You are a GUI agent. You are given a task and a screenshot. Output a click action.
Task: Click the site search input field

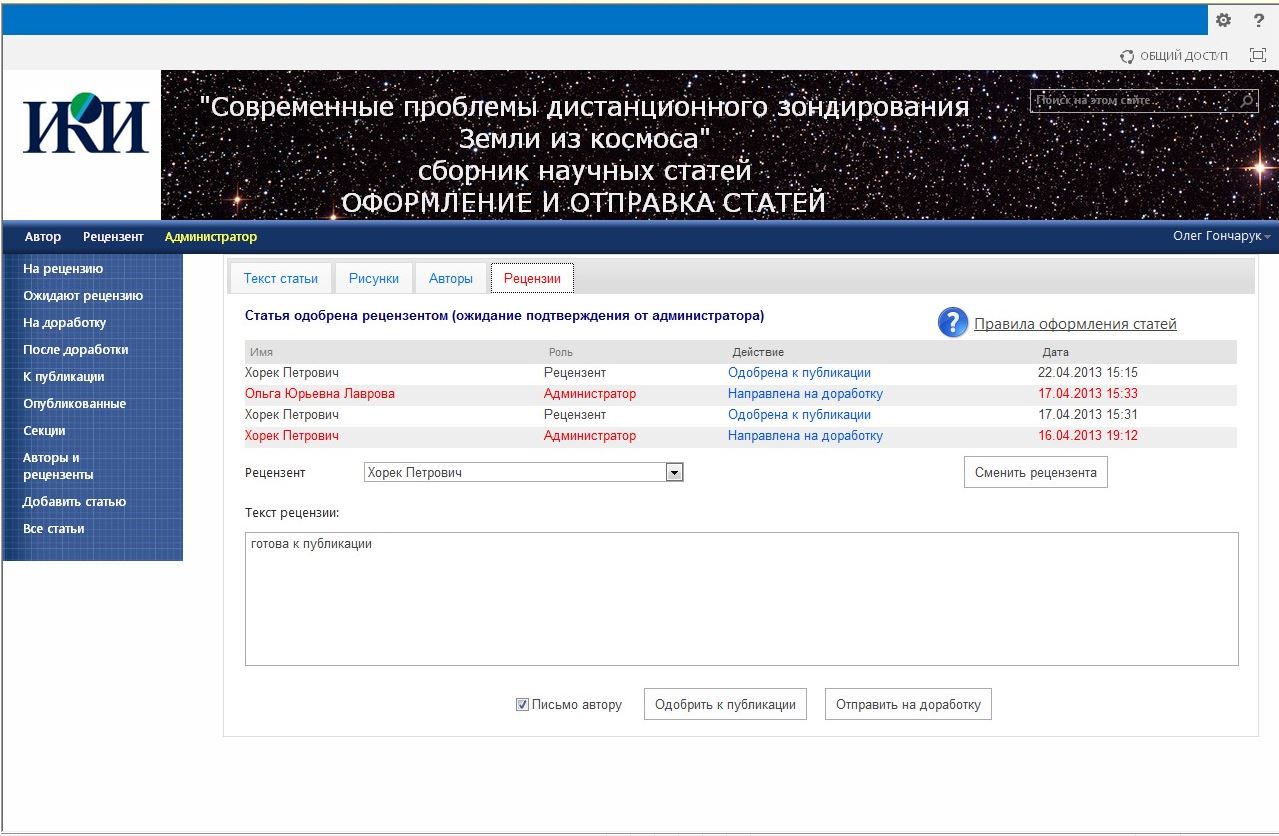tap(1135, 100)
